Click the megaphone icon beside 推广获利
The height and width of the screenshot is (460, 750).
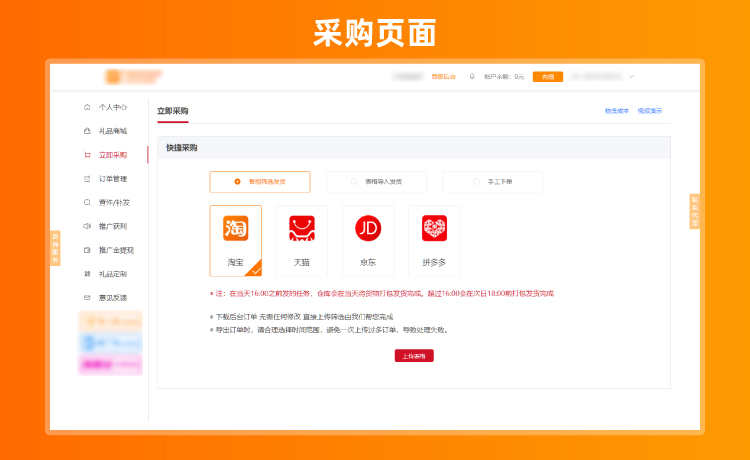[87, 226]
